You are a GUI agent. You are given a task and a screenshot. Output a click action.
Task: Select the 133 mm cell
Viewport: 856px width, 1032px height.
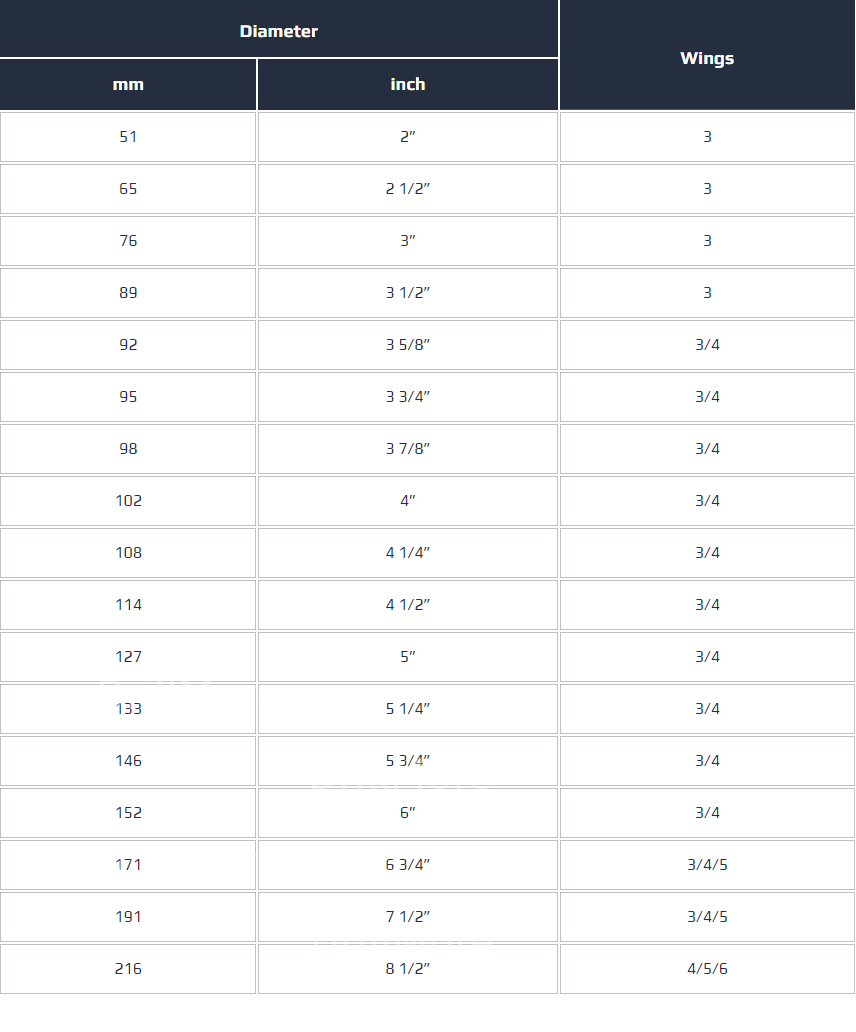tap(128, 709)
